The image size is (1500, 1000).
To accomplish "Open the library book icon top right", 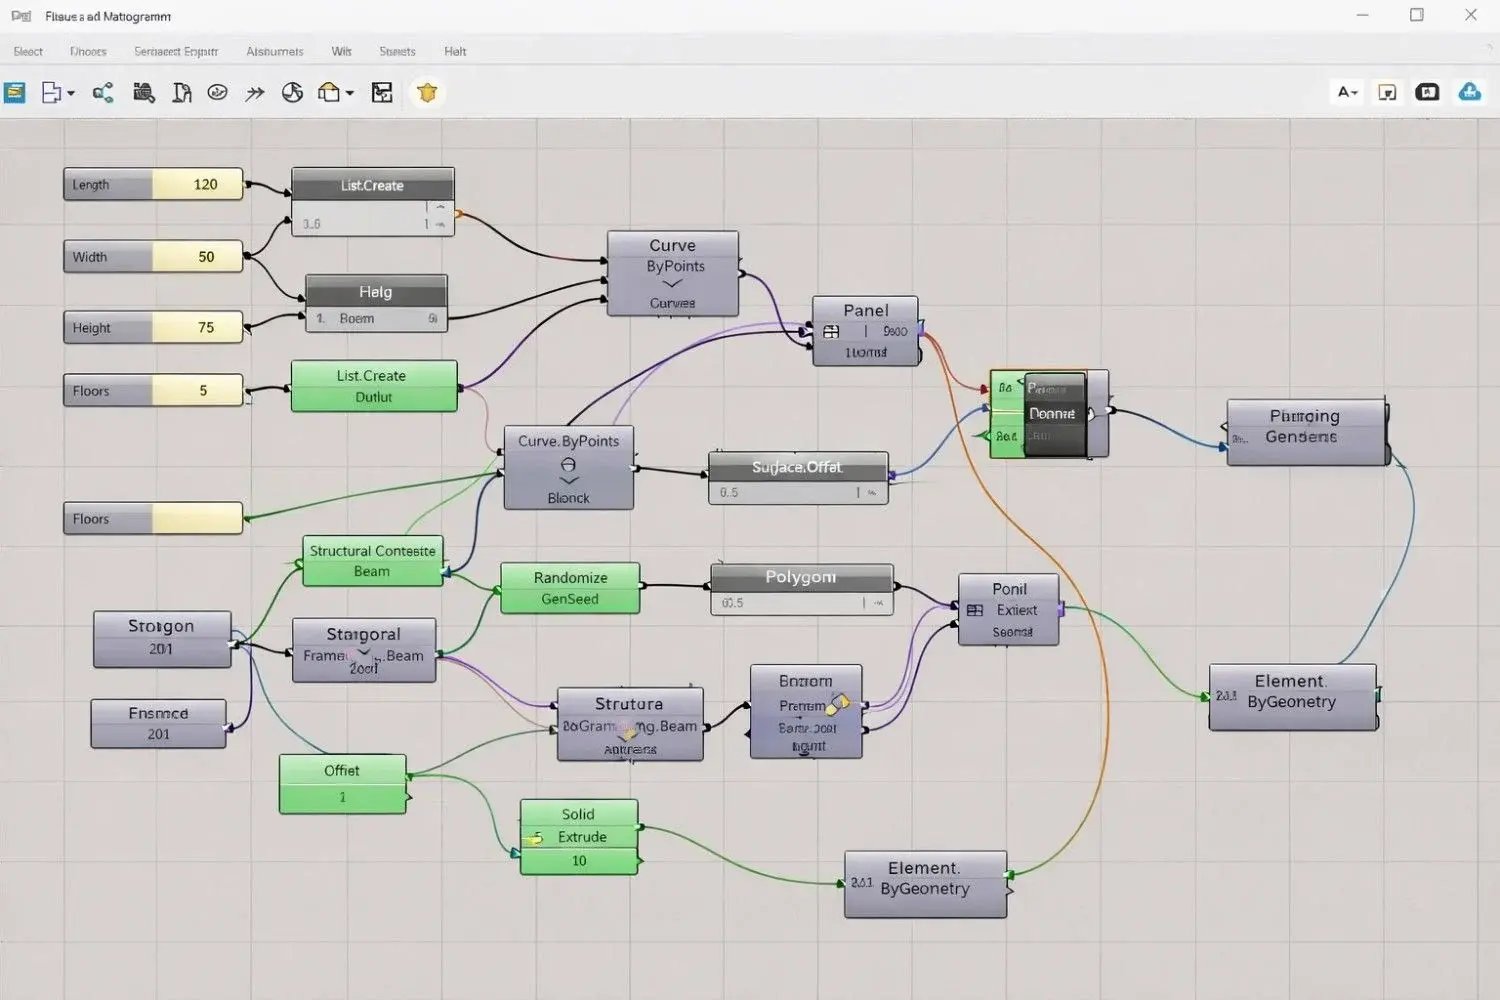I will click(x=1427, y=92).
